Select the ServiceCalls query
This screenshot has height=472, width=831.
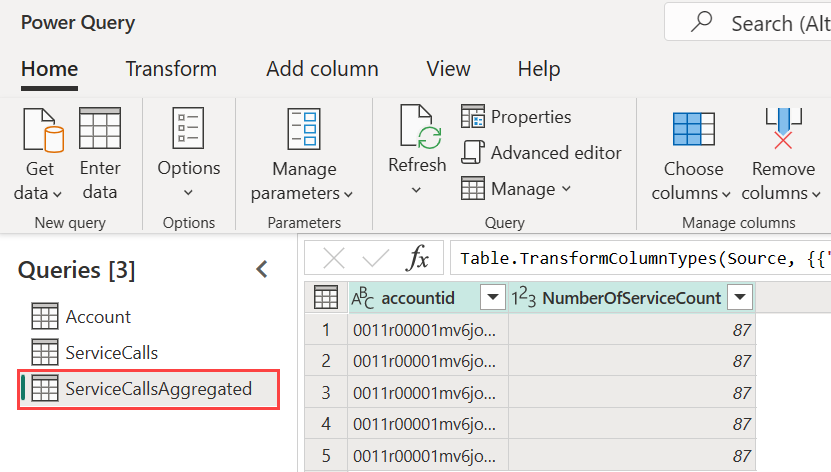coord(111,352)
